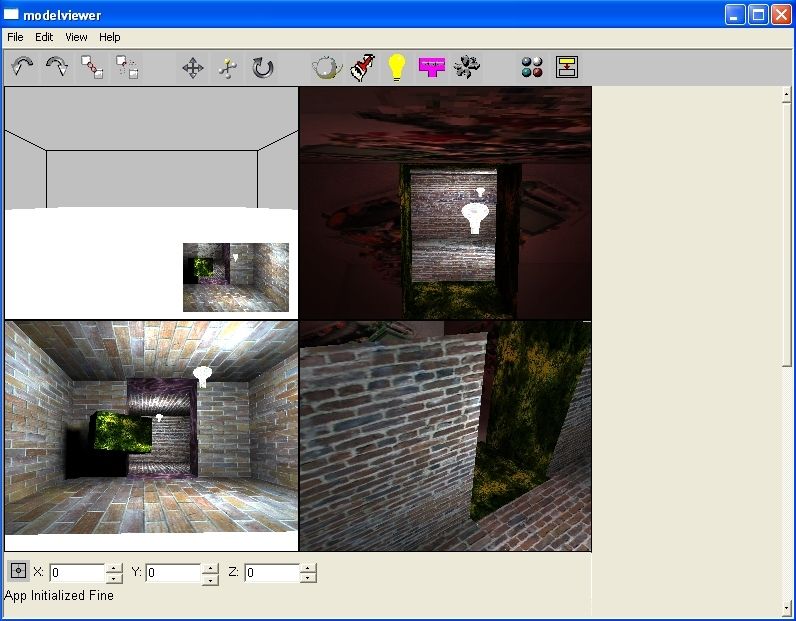Increase the Z value with up arrow

click(x=307, y=568)
